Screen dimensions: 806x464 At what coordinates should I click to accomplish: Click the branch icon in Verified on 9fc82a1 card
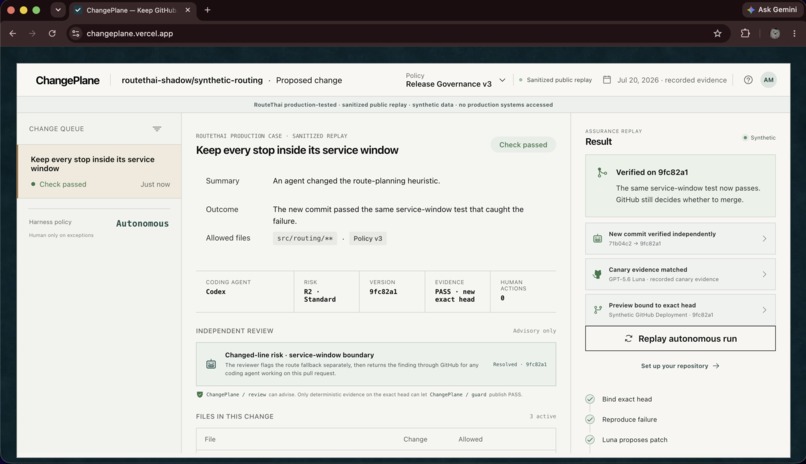pyautogui.click(x=601, y=173)
